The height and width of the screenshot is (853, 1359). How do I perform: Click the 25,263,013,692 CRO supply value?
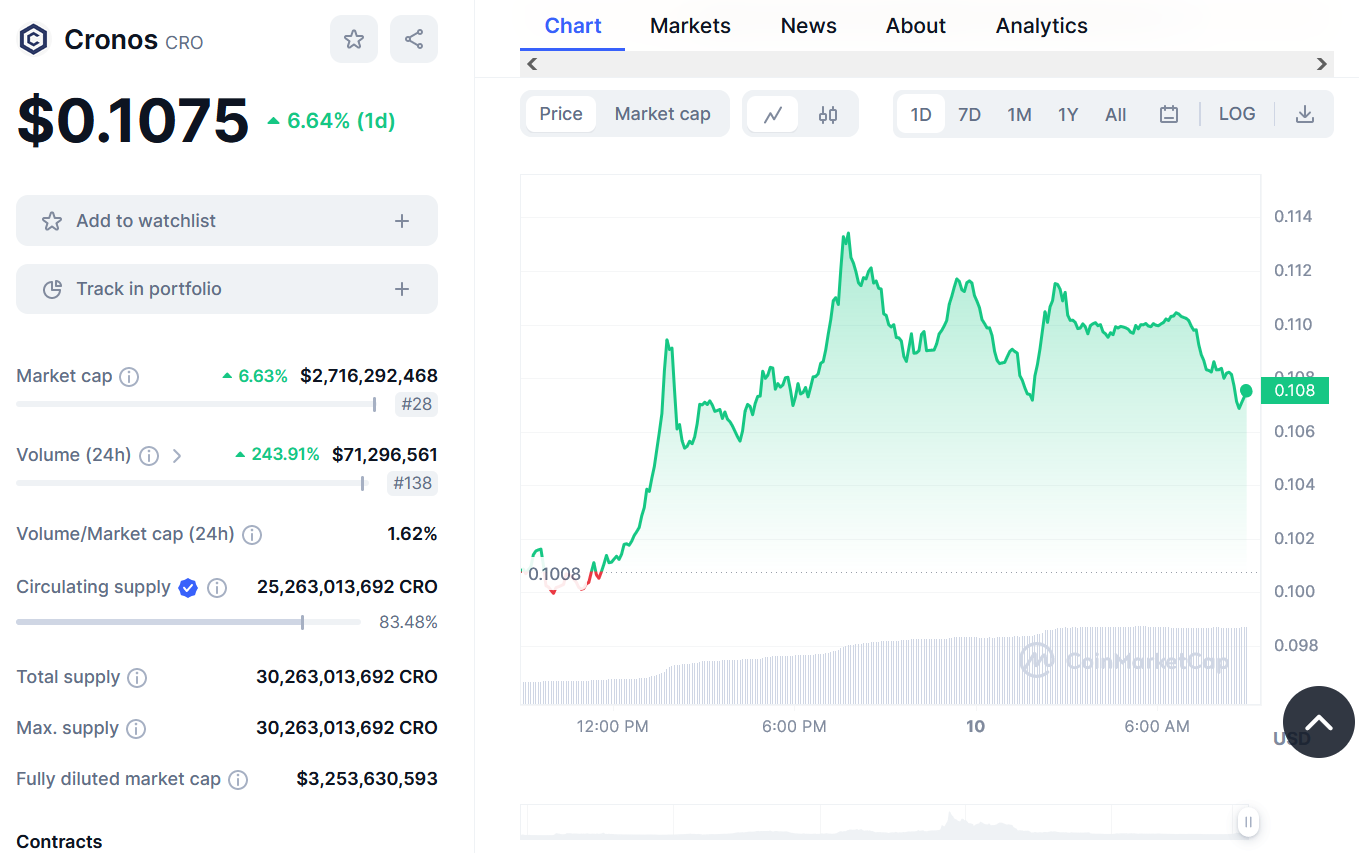coord(347,587)
